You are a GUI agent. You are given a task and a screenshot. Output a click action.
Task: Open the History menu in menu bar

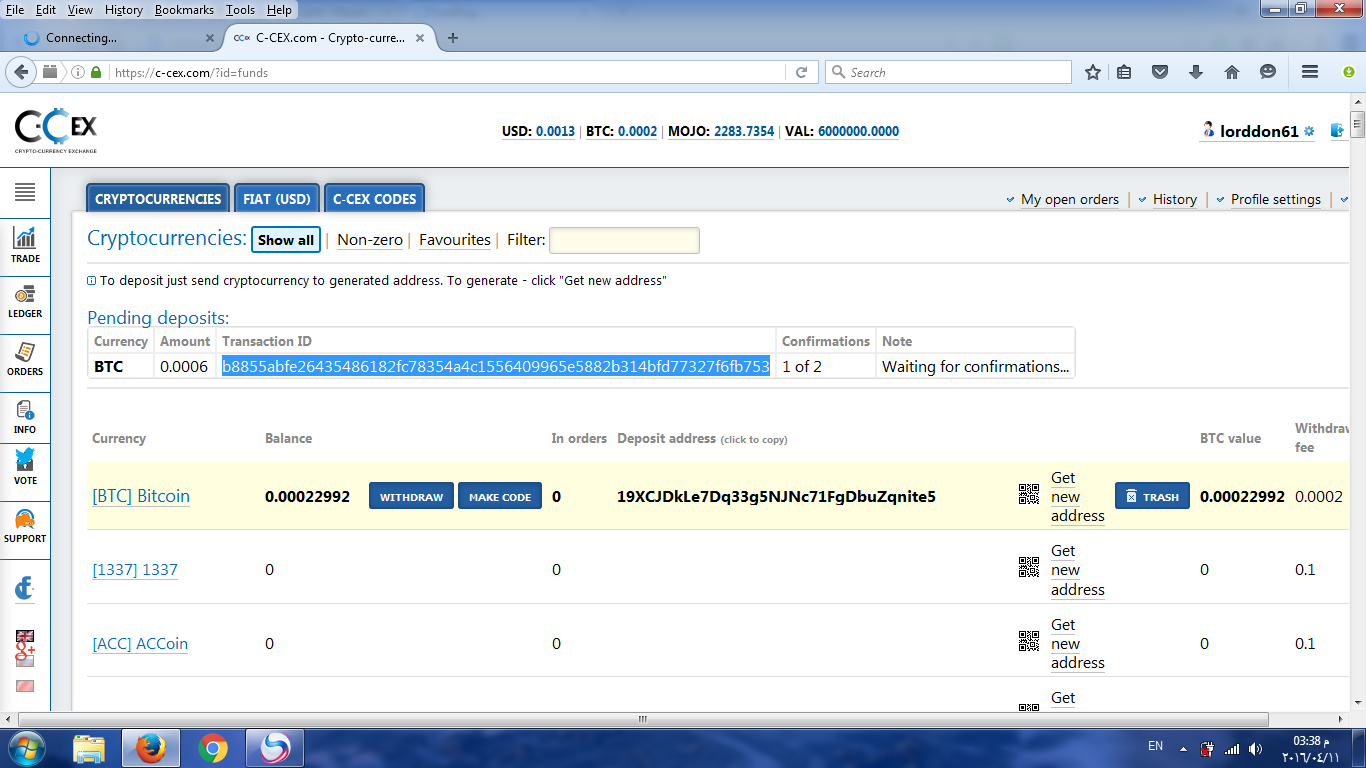click(x=124, y=10)
